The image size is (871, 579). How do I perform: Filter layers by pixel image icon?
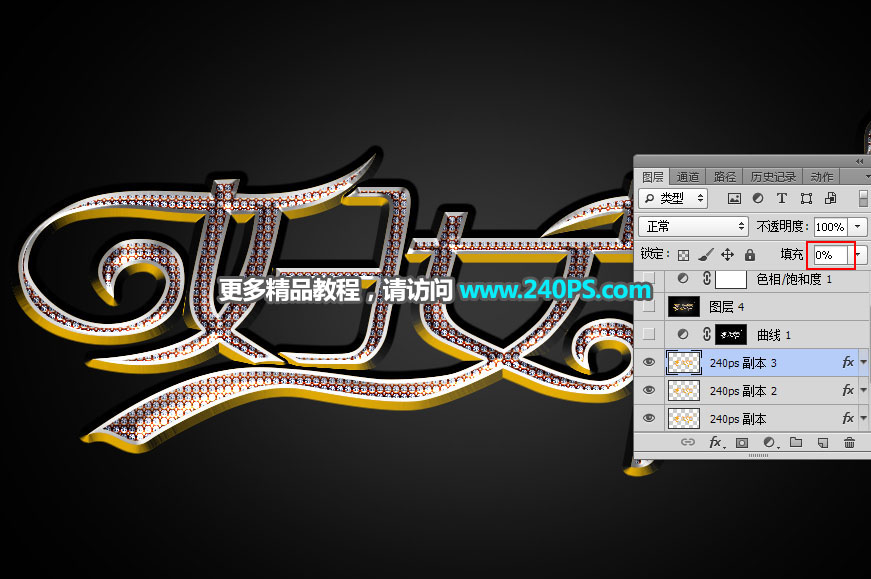[x=734, y=198]
